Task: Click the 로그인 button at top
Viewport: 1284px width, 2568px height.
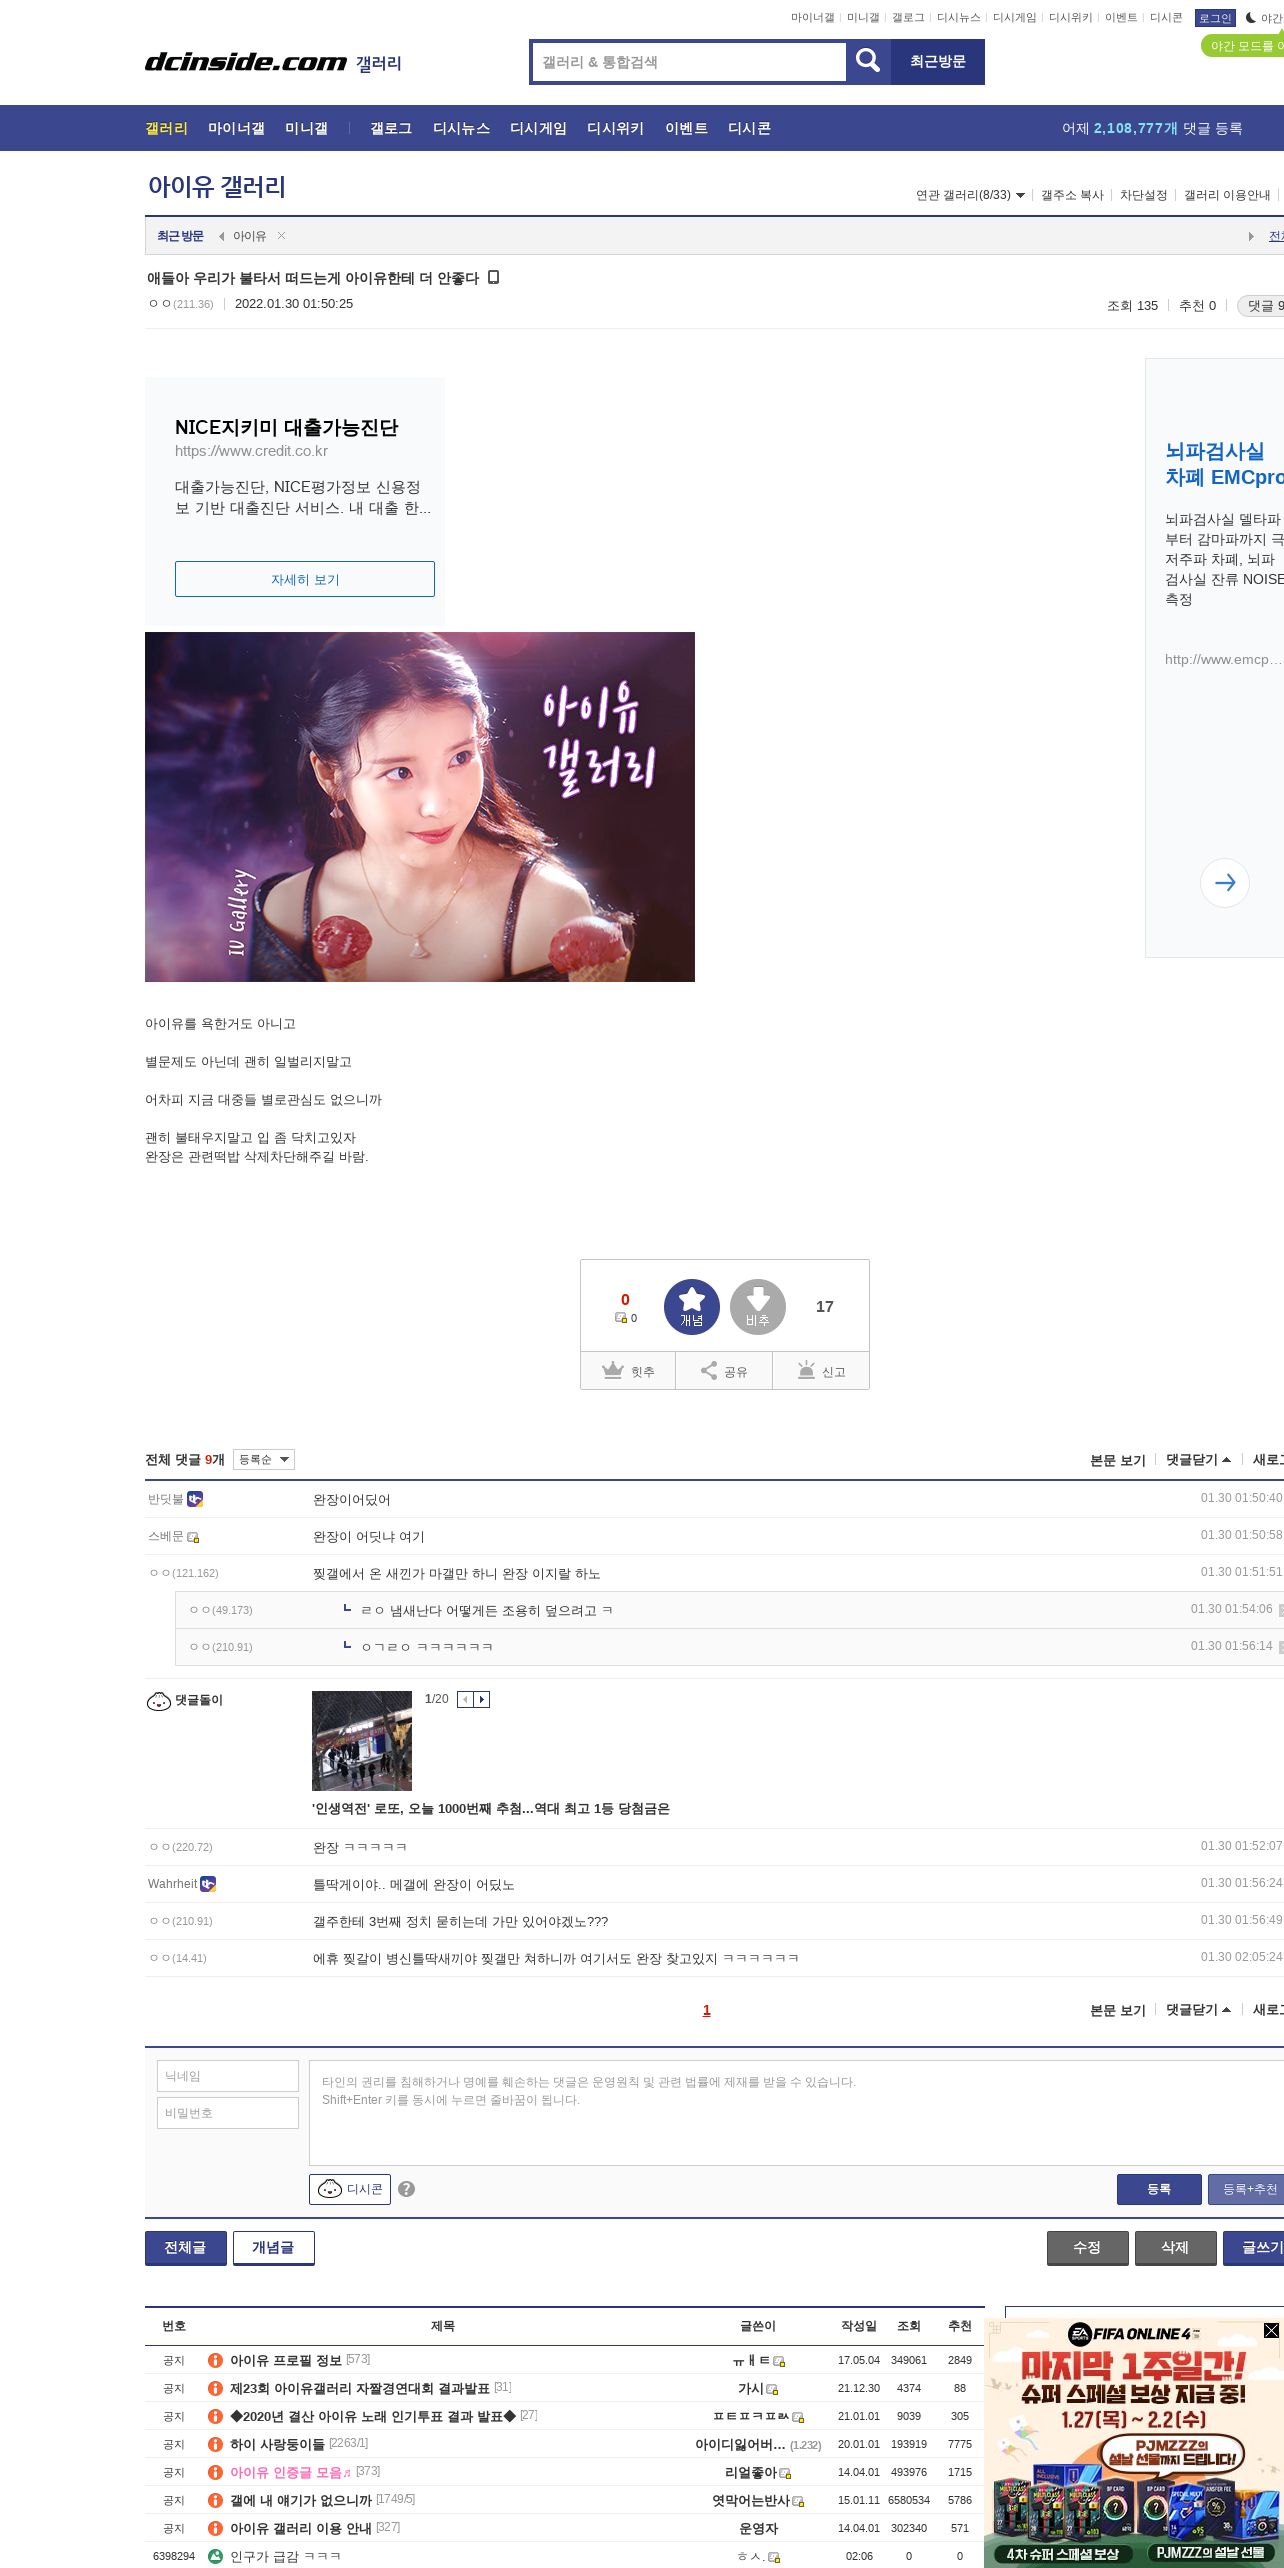Action: click(x=1215, y=18)
